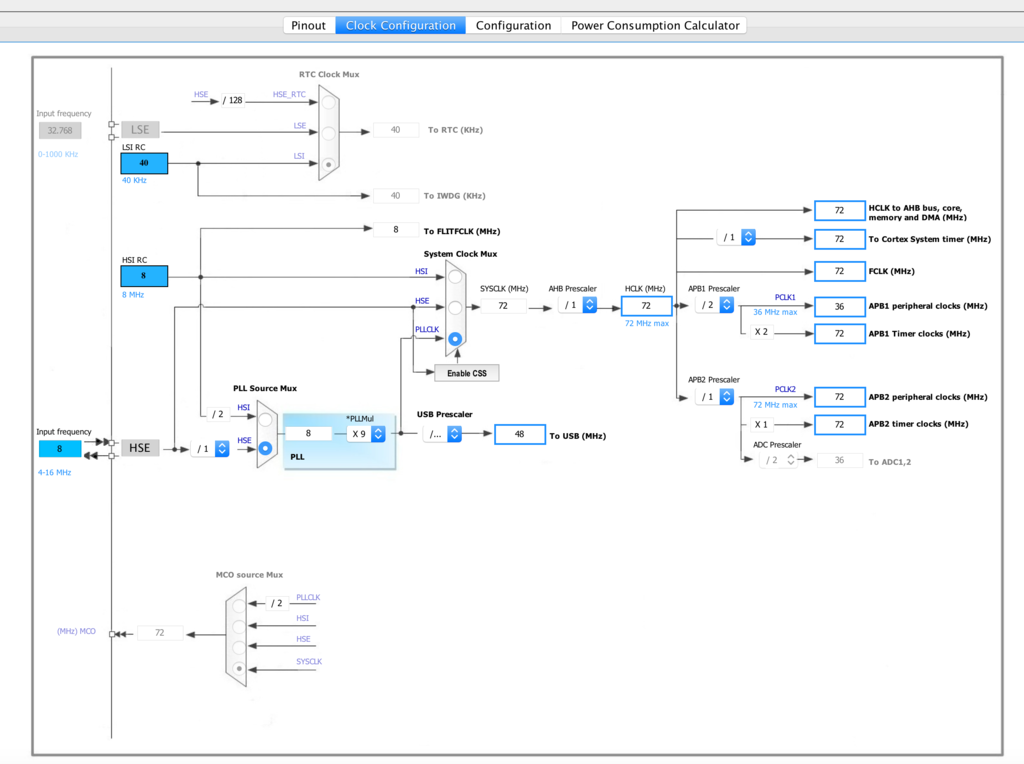Click the 'X 1' APB2 timer multiplier
The image size is (1024, 764).
coord(761,424)
